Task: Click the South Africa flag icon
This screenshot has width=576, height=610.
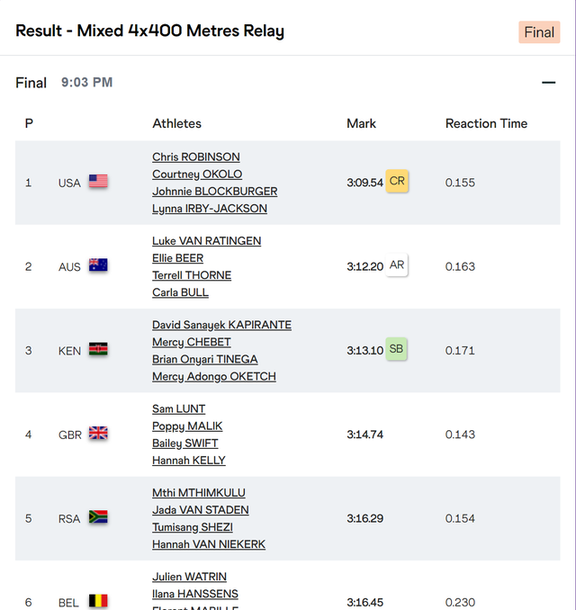Action: pos(98,517)
